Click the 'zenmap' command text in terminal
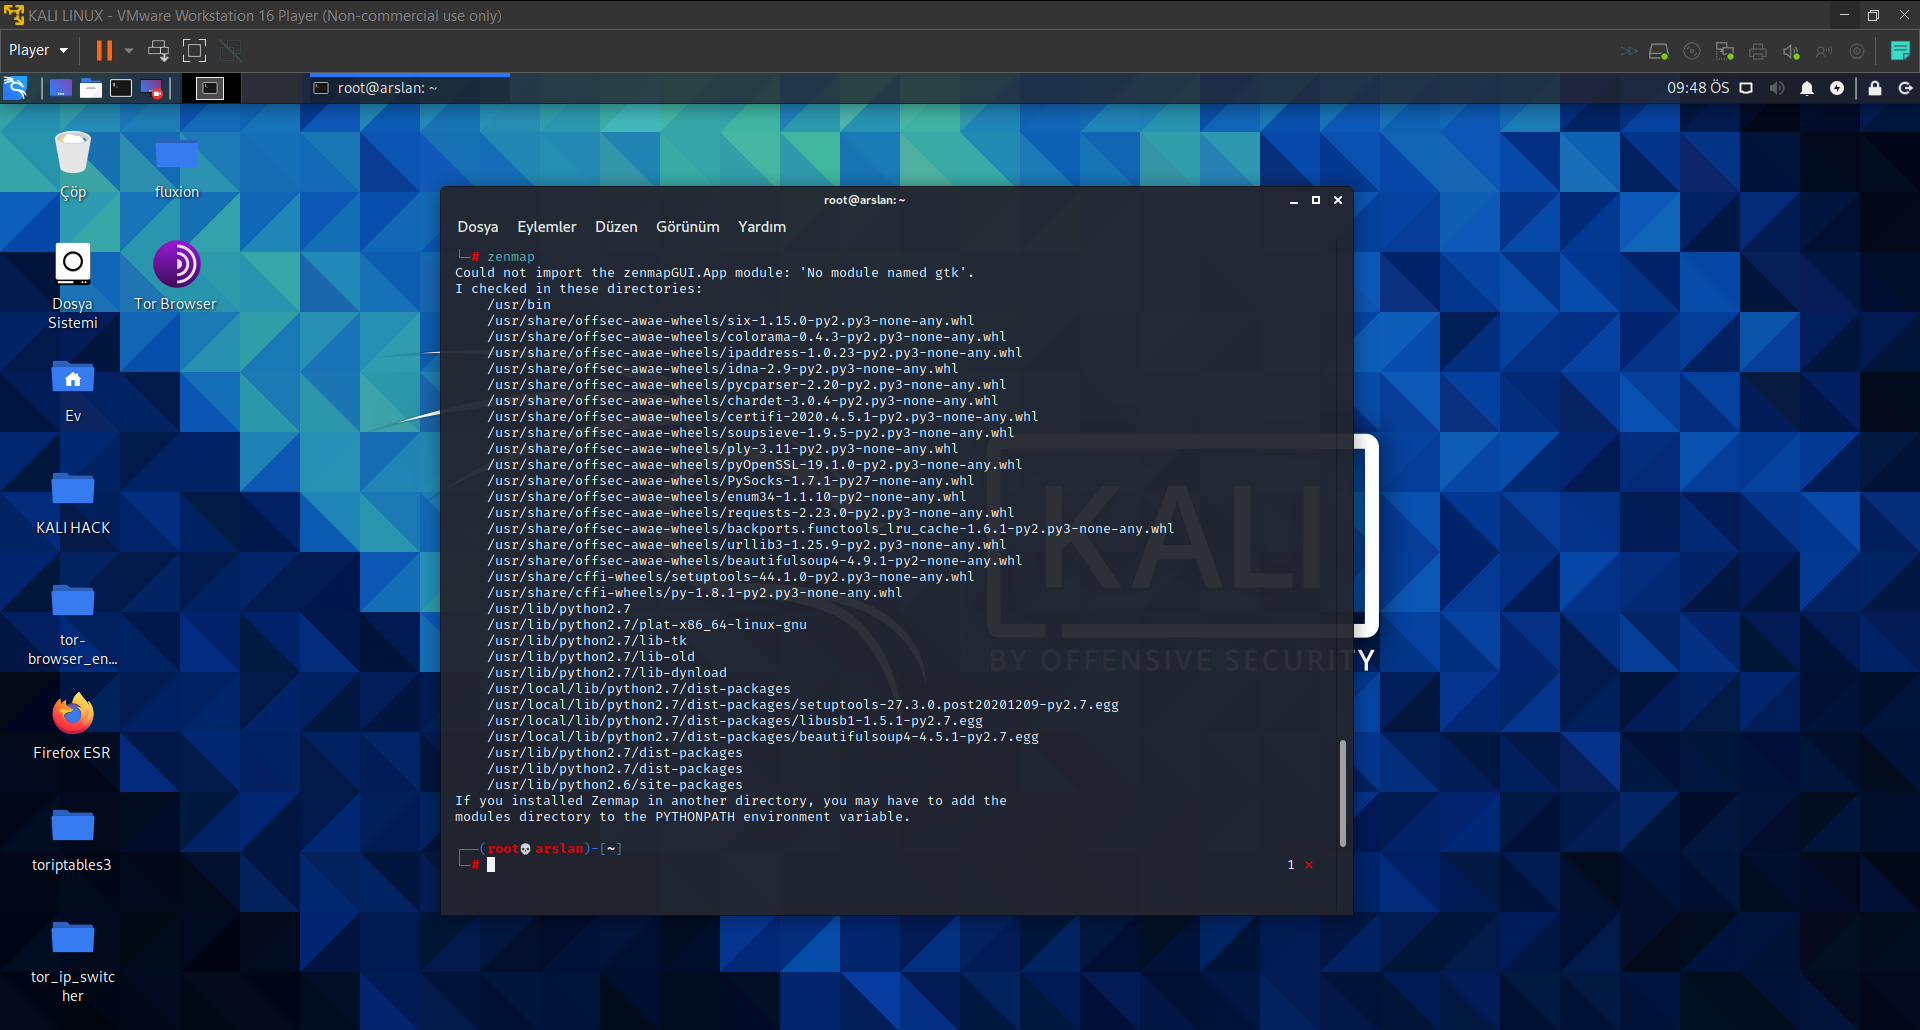Viewport: 1920px width, 1030px height. click(511, 257)
